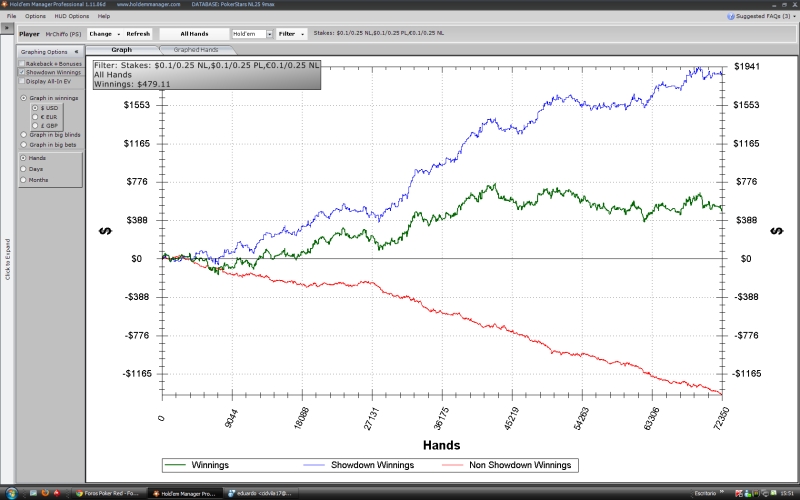
Task: Click vertical Click to Expand bar
Action: click(8, 259)
